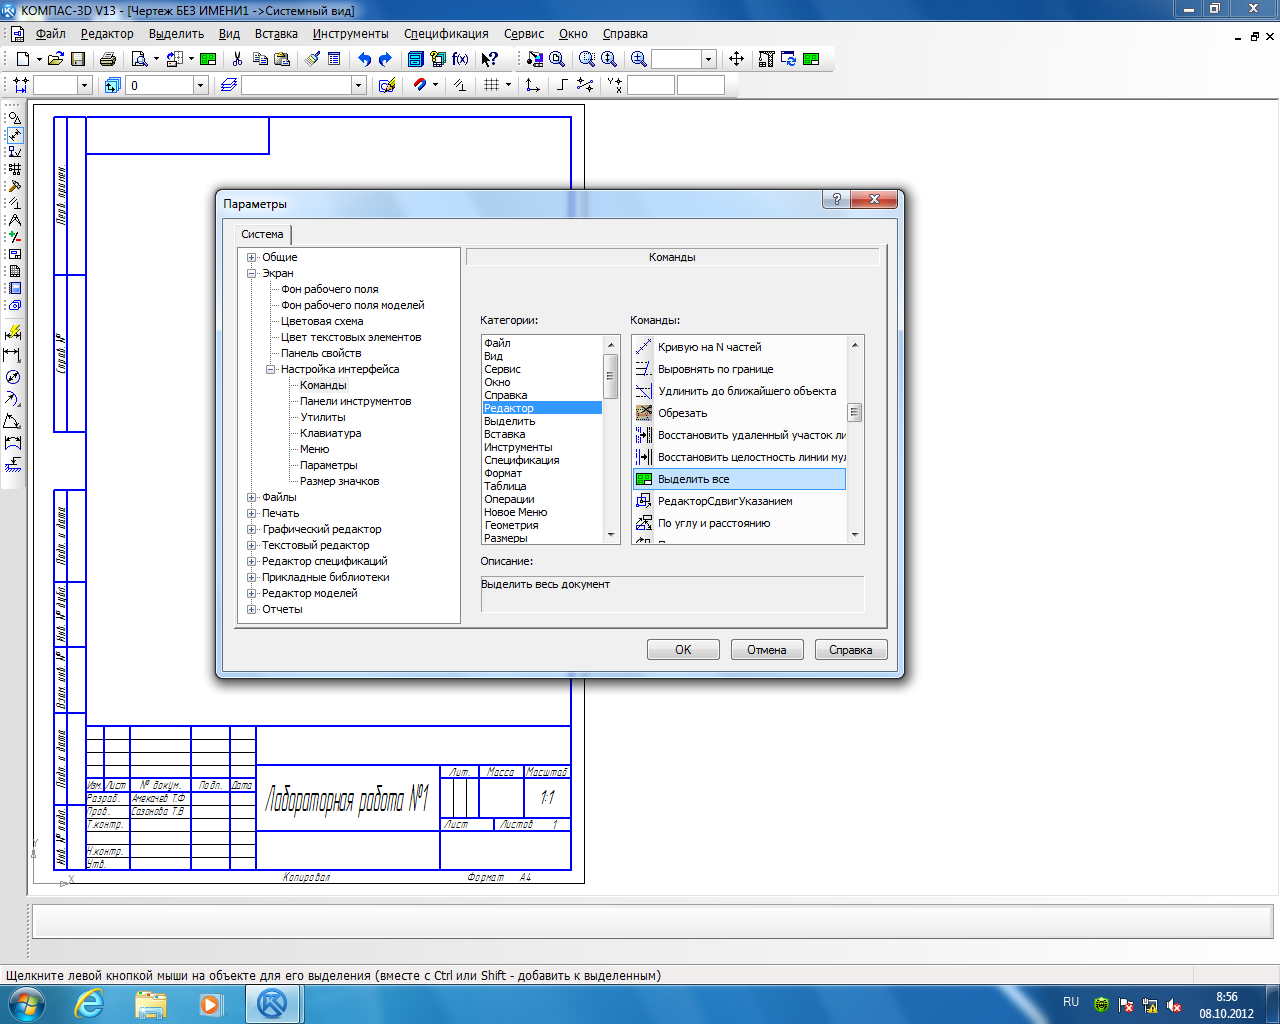Select the Обрезать command in list
The height and width of the screenshot is (1024, 1280).
coord(740,413)
